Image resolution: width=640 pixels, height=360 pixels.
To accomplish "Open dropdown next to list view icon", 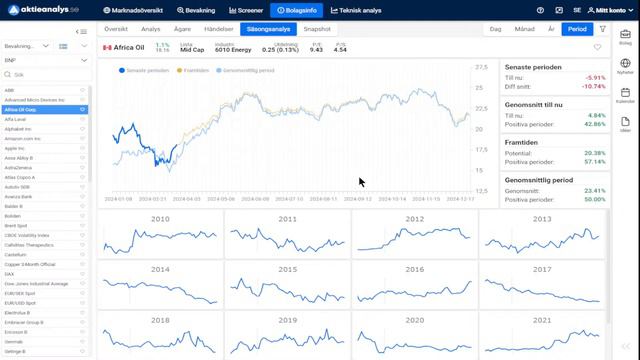I will (84, 46).
